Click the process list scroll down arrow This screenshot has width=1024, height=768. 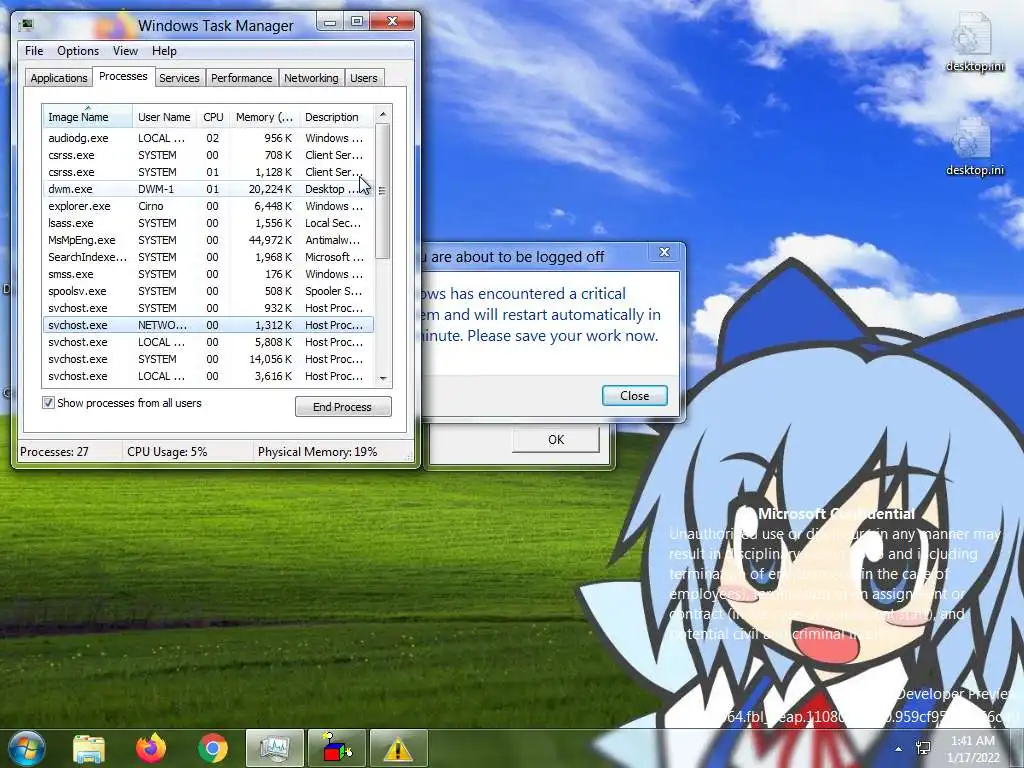[x=383, y=378]
